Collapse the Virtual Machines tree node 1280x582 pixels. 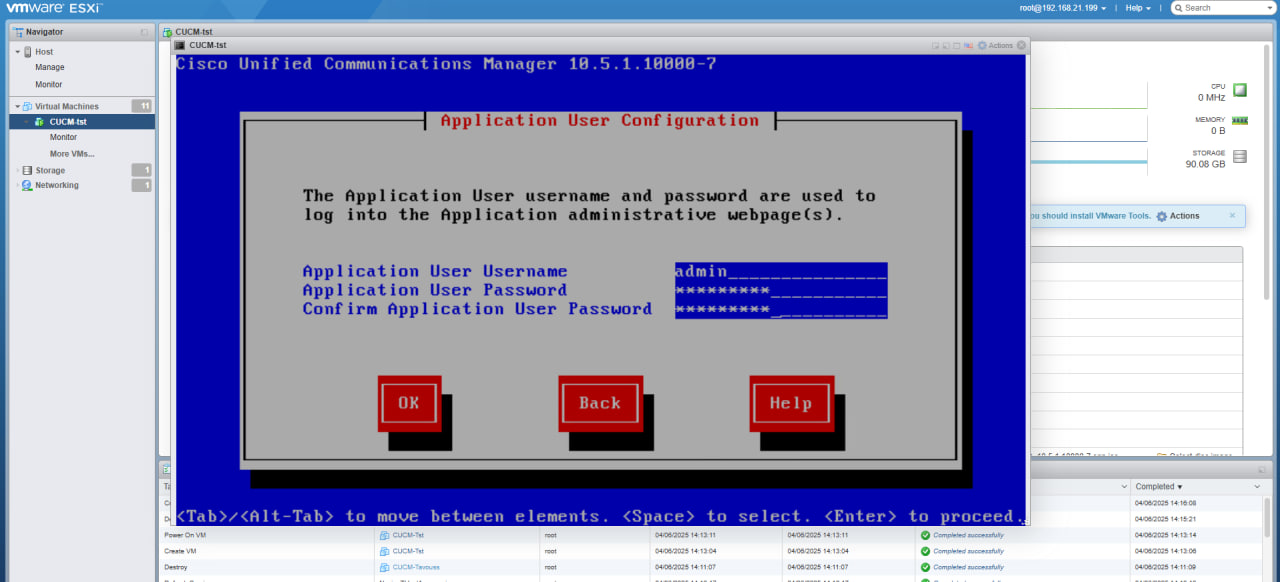pyautogui.click(x=17, y=106)
